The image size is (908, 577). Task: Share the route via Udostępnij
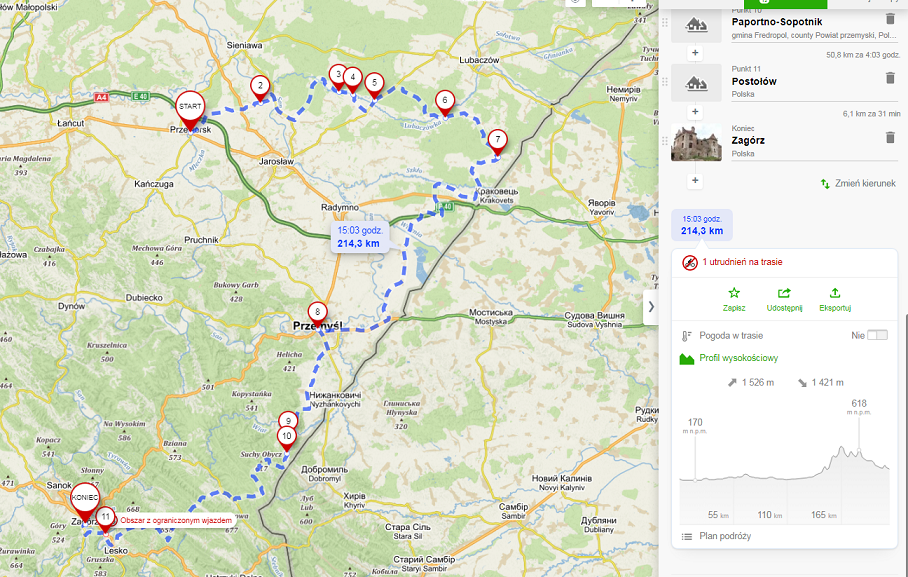pos(784,299)
